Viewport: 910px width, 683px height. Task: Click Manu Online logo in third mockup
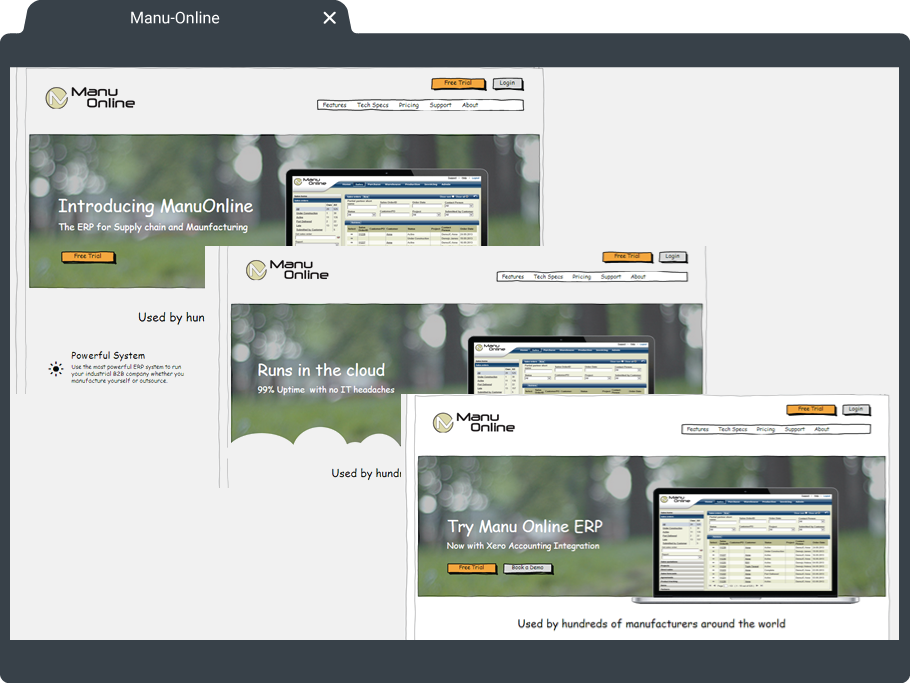(474, 422)
